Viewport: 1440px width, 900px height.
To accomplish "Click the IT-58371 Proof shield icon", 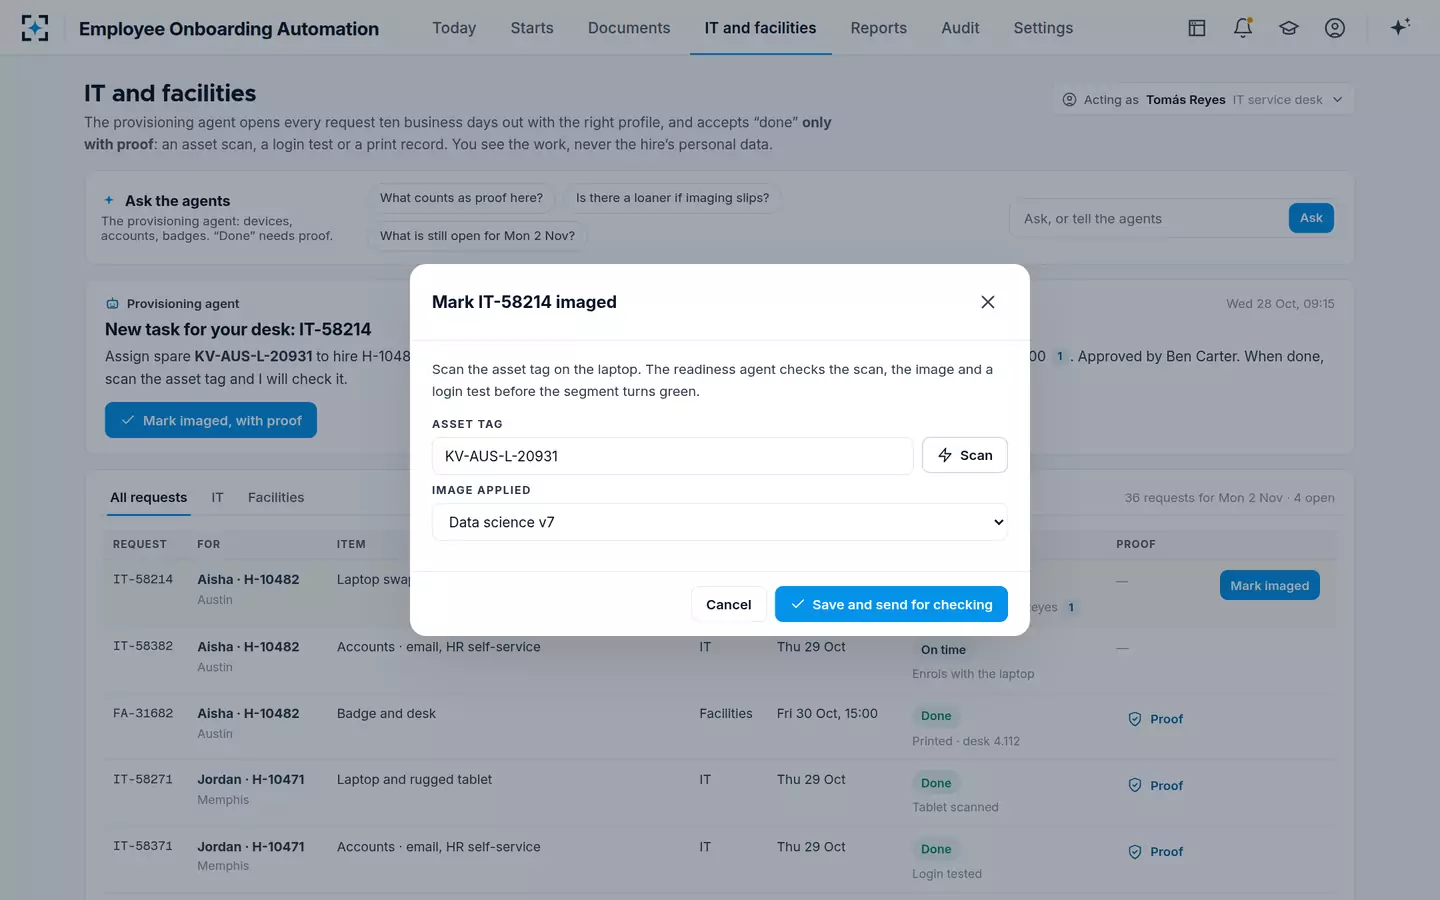I will 1135,852.
